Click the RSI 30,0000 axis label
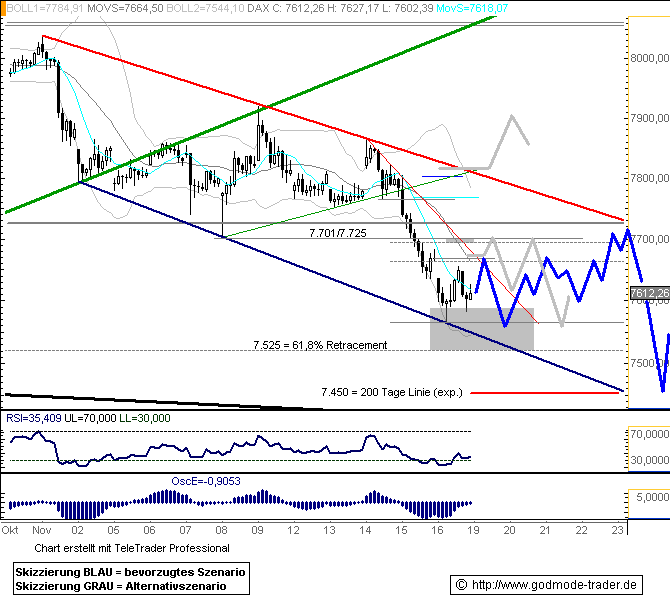Image resolution: width=670 pixels, height=597 pixels. click(x=650, y=460)
